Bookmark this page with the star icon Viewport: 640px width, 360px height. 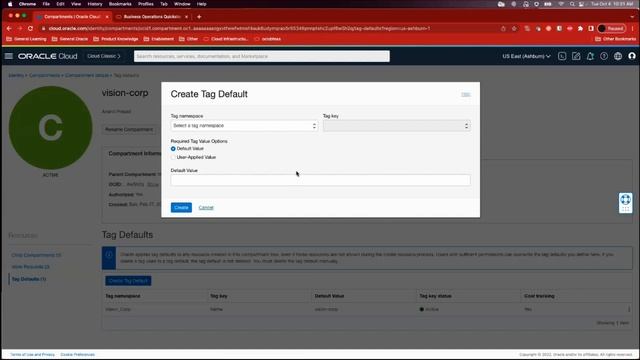tap(514, 29)
